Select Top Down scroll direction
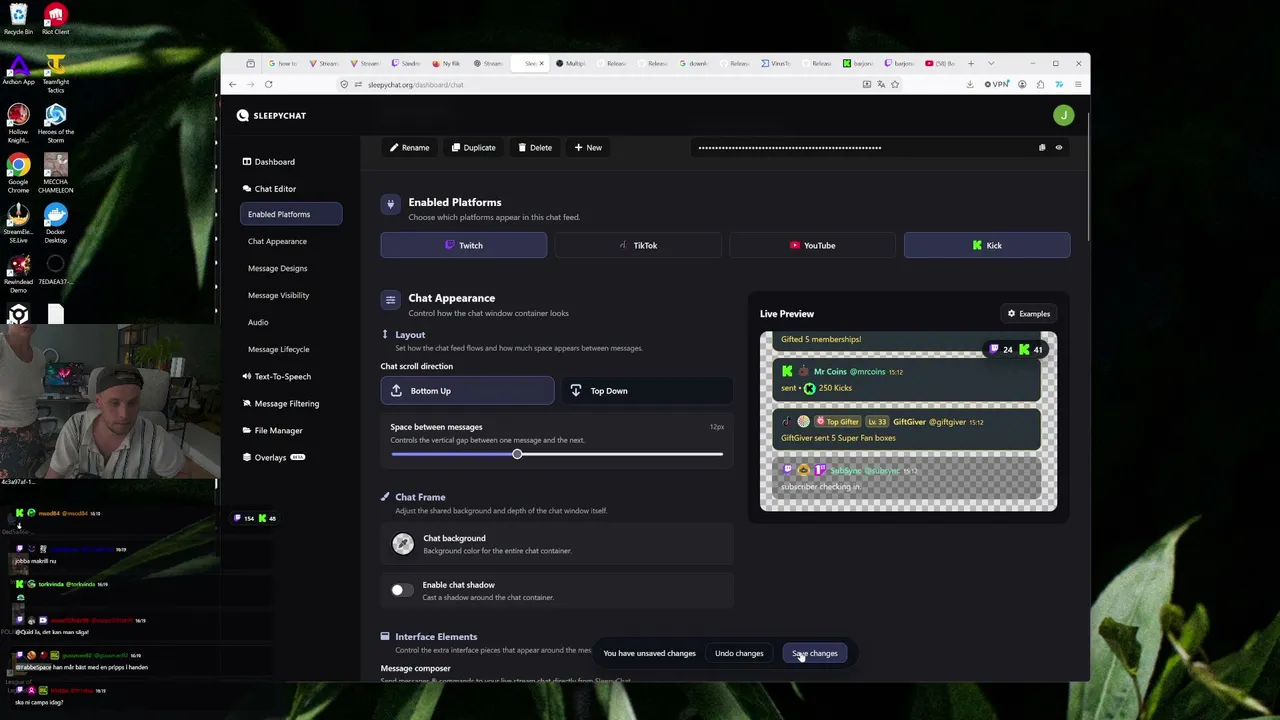The width and height of the screenshot is (1280, 720). coord(647,391)
